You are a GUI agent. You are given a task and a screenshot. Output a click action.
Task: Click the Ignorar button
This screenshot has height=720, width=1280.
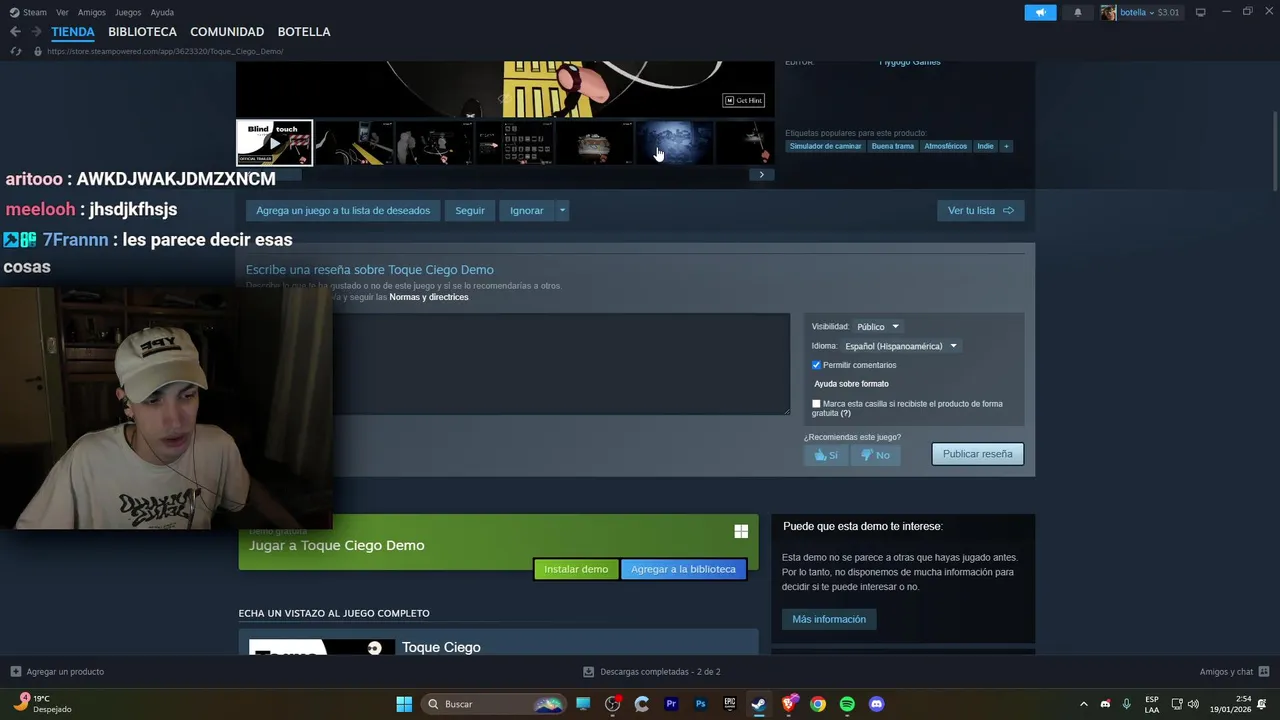(x=527, y=211)
